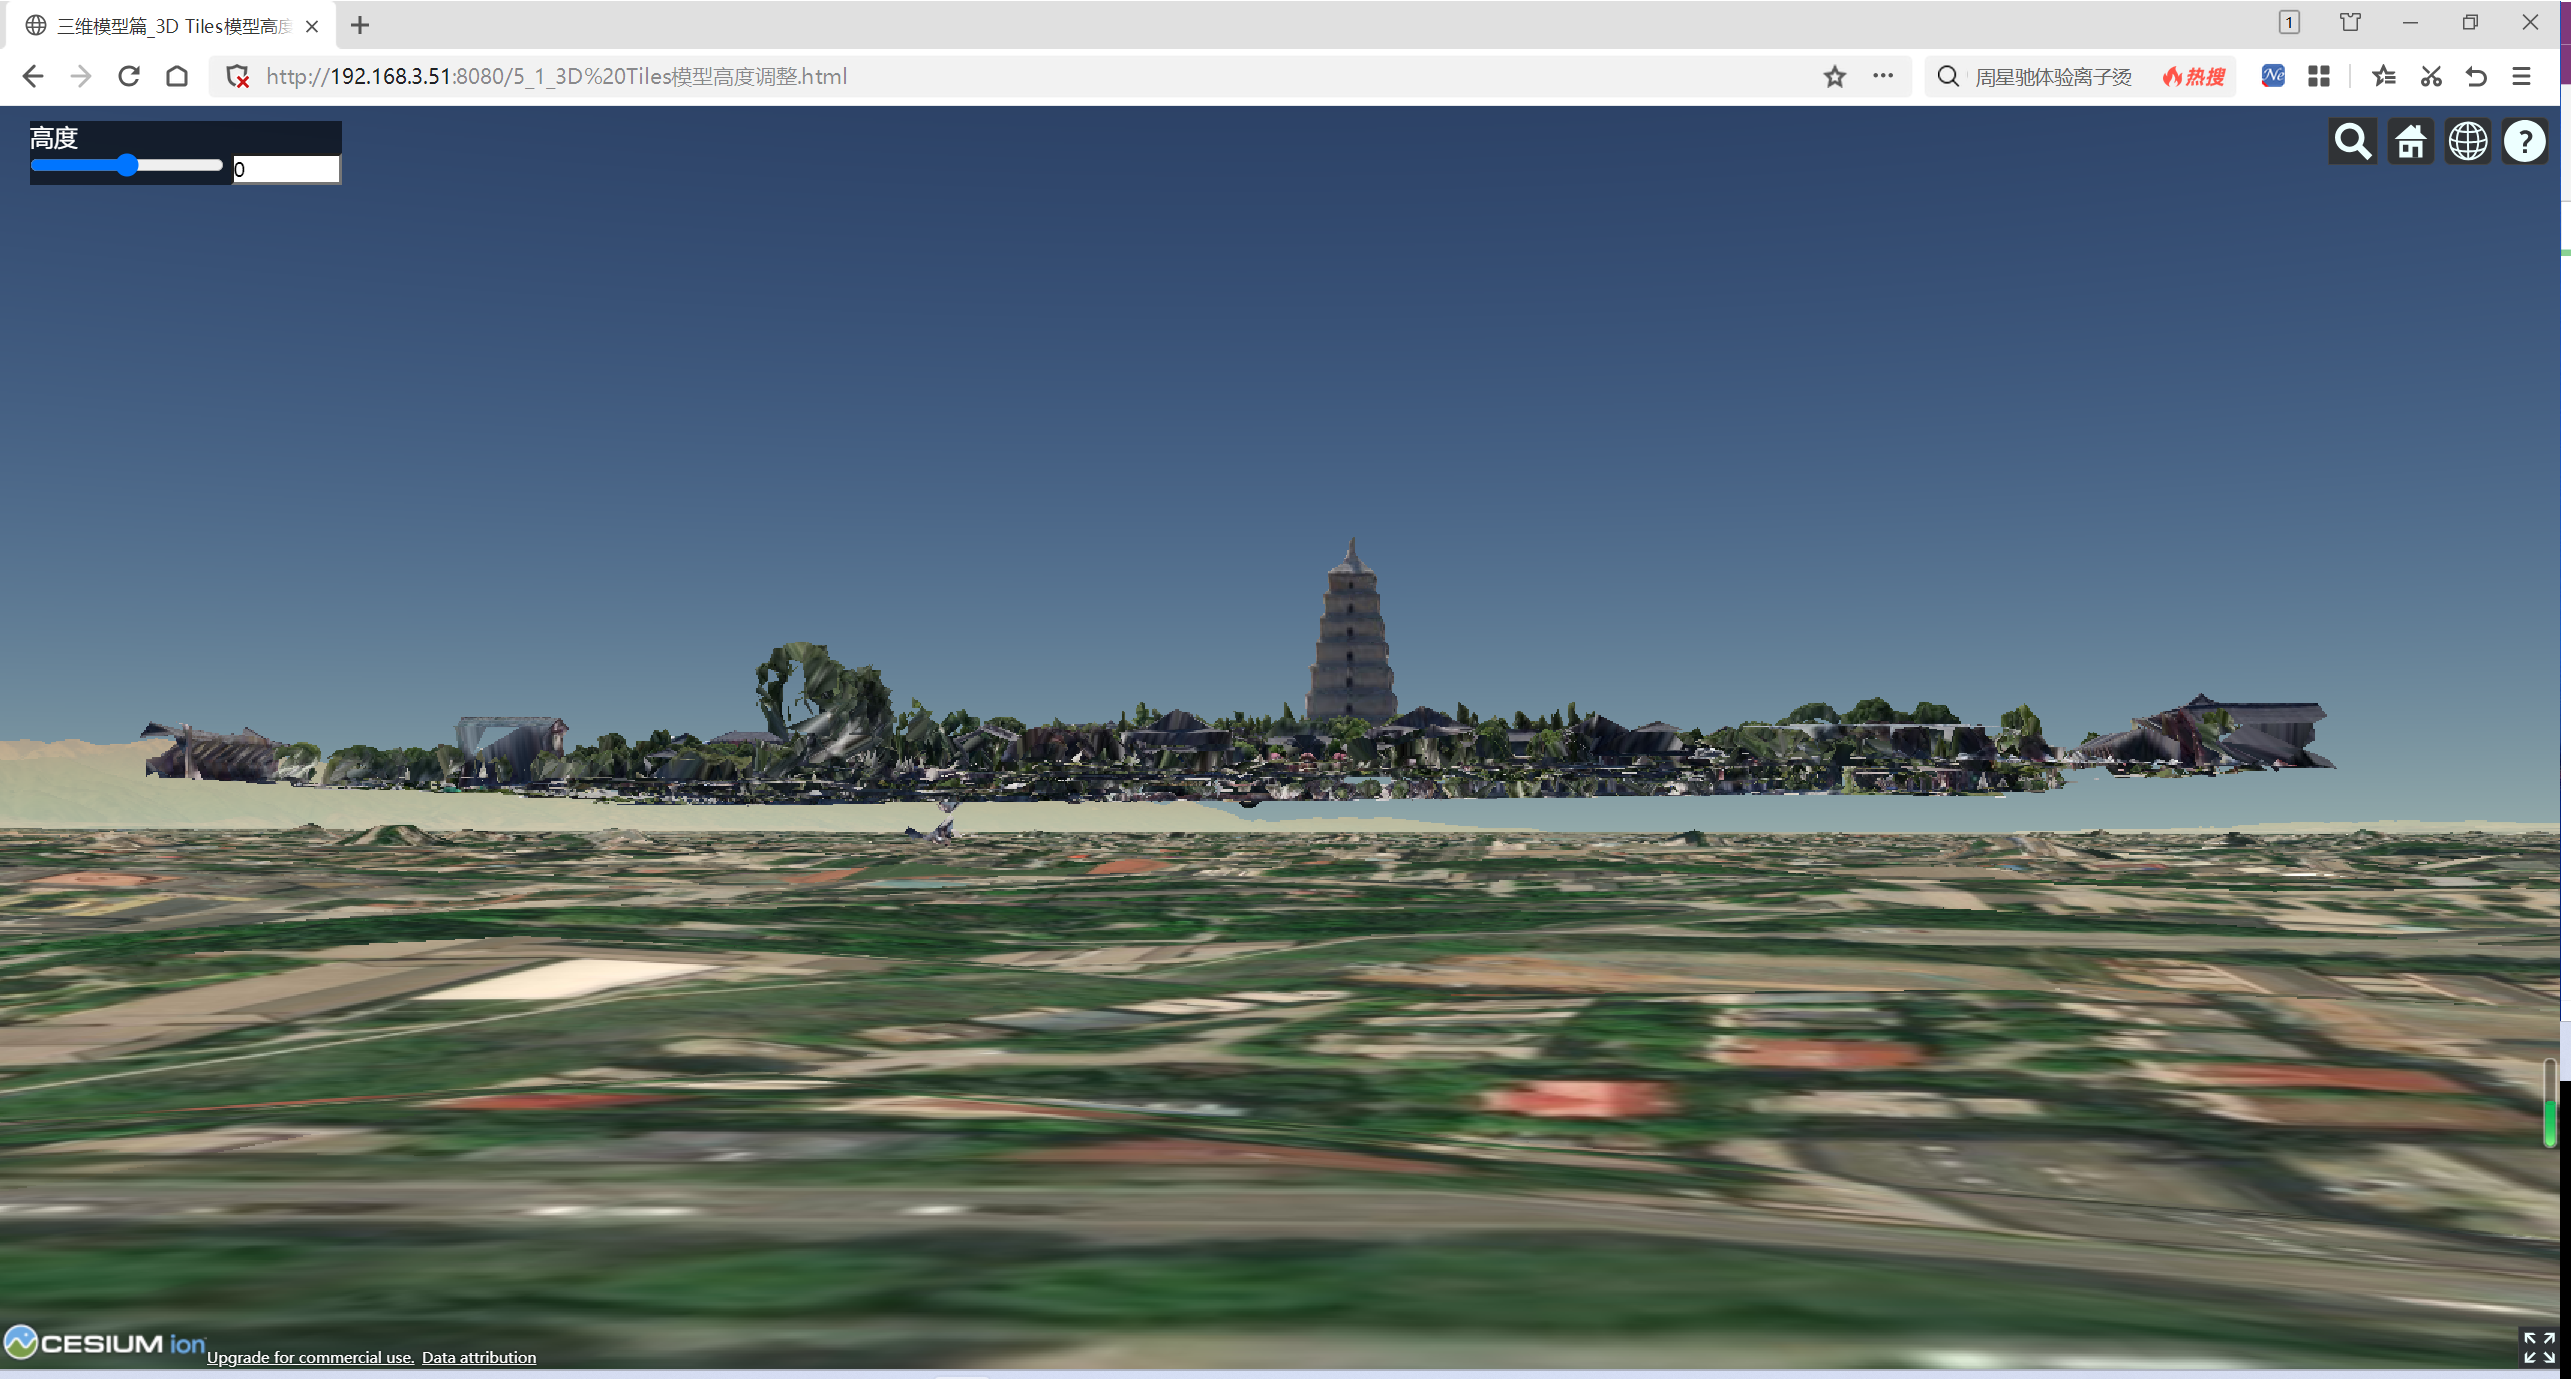This screenshot has height=1379, width=2571.
Task: Go back using browser back arrow
Action: click(33, 77)
